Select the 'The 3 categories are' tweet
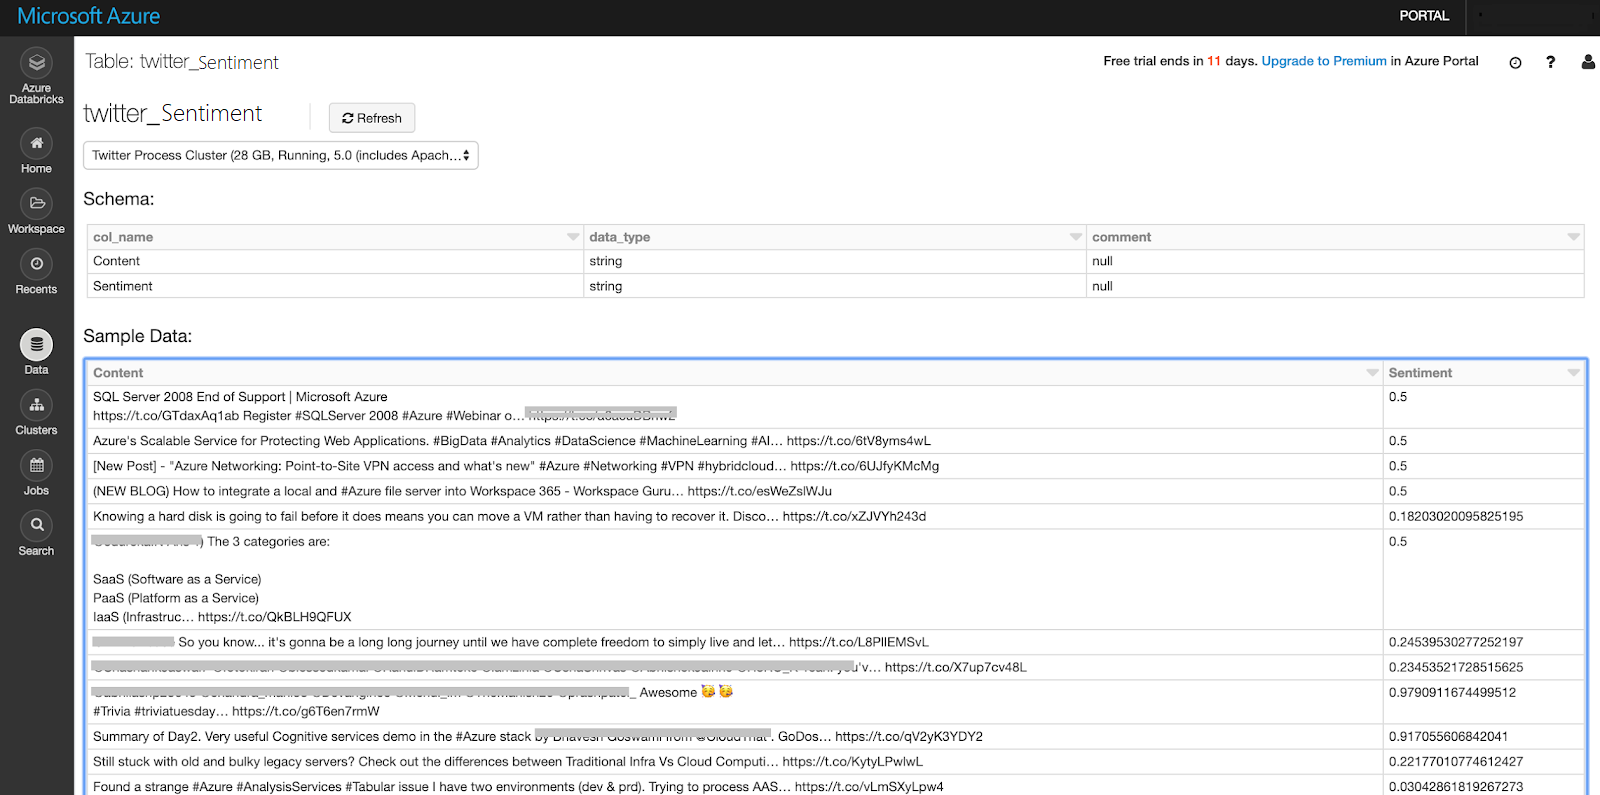The height and width of the screenshot is (795, 1600). pyautogui.click(x=734, y=579)
